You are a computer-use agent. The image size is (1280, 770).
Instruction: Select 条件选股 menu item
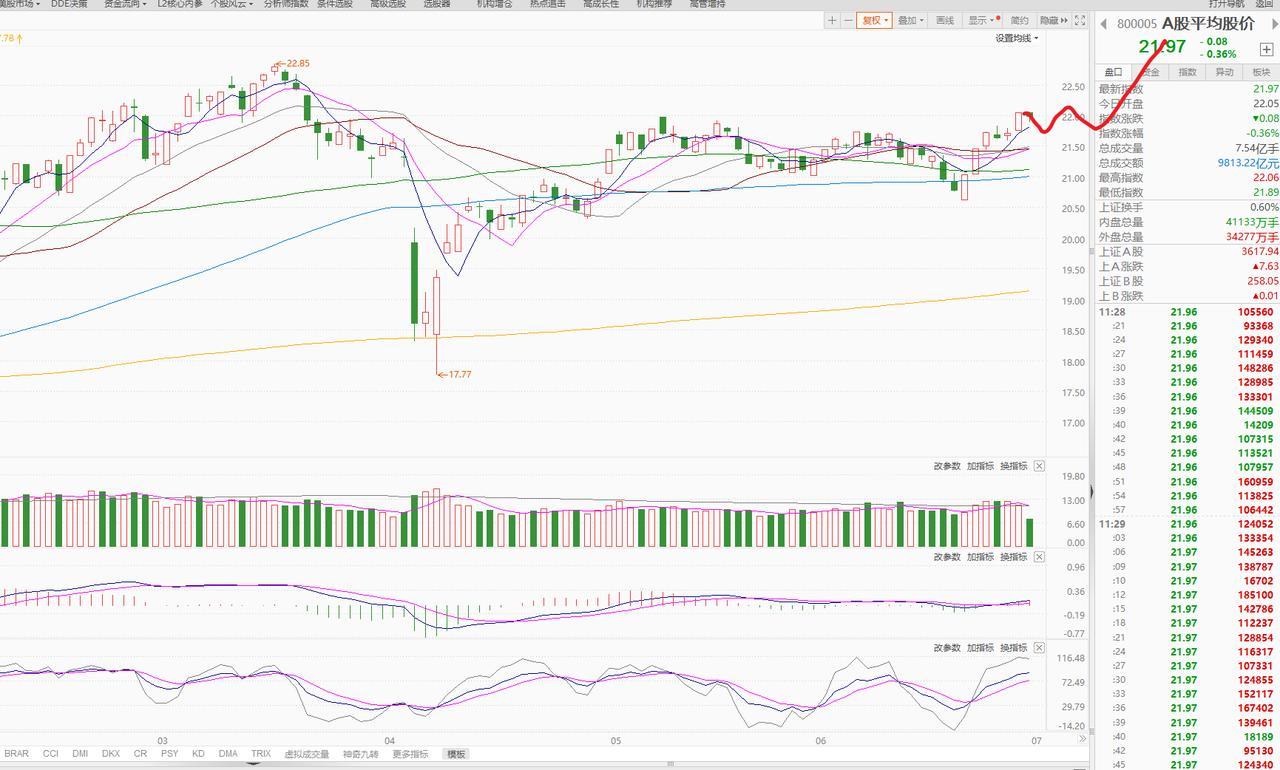(x=335, y=4)
